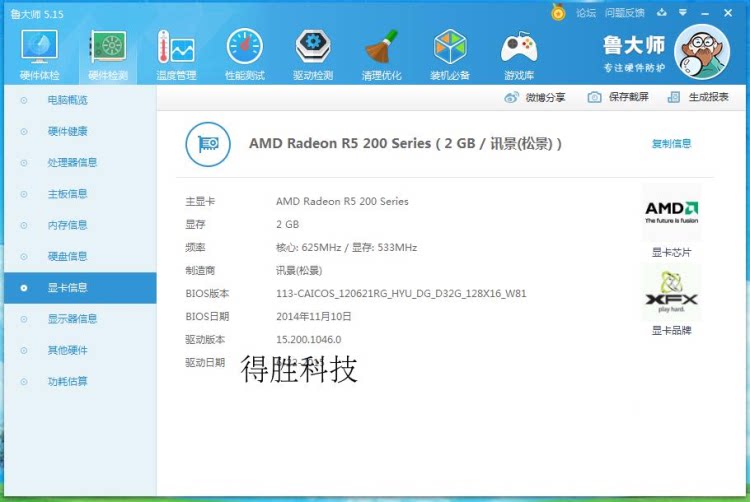
Task: Click the 讯景(松景) manufacturer value
Action: [299, 271]
